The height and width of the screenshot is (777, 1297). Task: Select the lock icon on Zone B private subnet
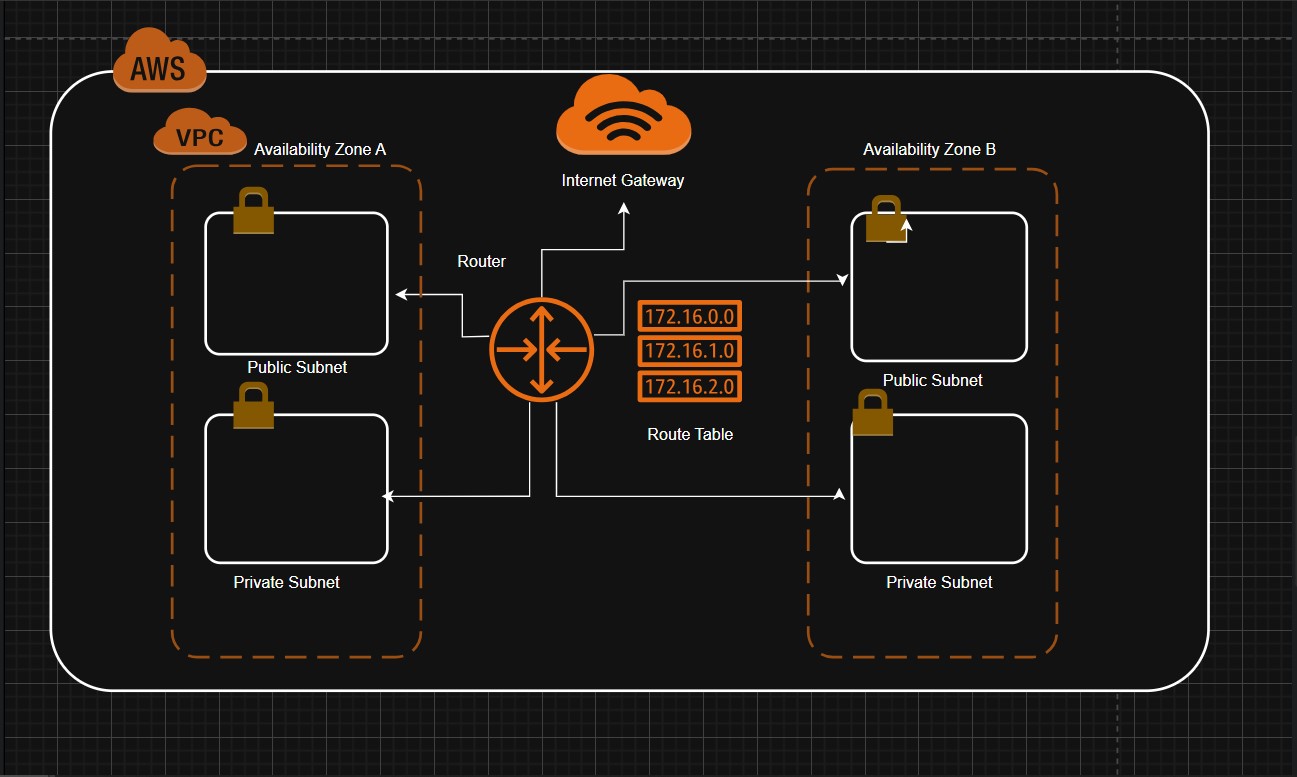click(x=872, y=413)
